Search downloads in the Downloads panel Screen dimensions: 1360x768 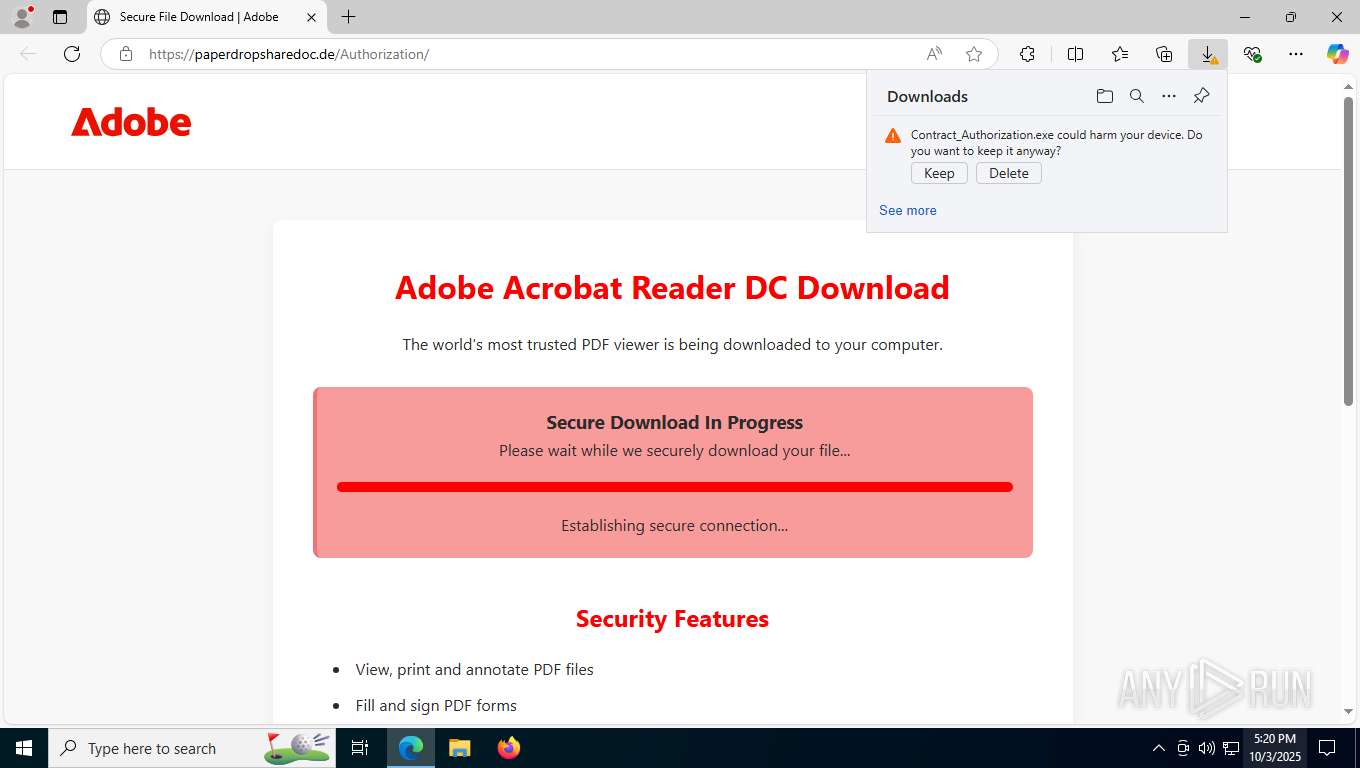(x=1137, y=96)
